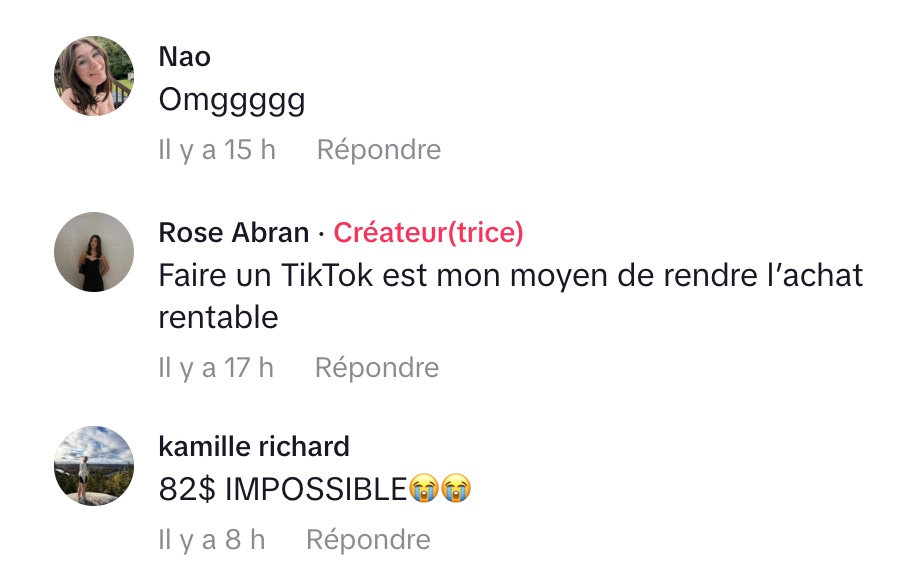Click the "Il y a 15 h" timestamp
The image size is (906, 576).
pyautogui.click(x=217, y=150)
